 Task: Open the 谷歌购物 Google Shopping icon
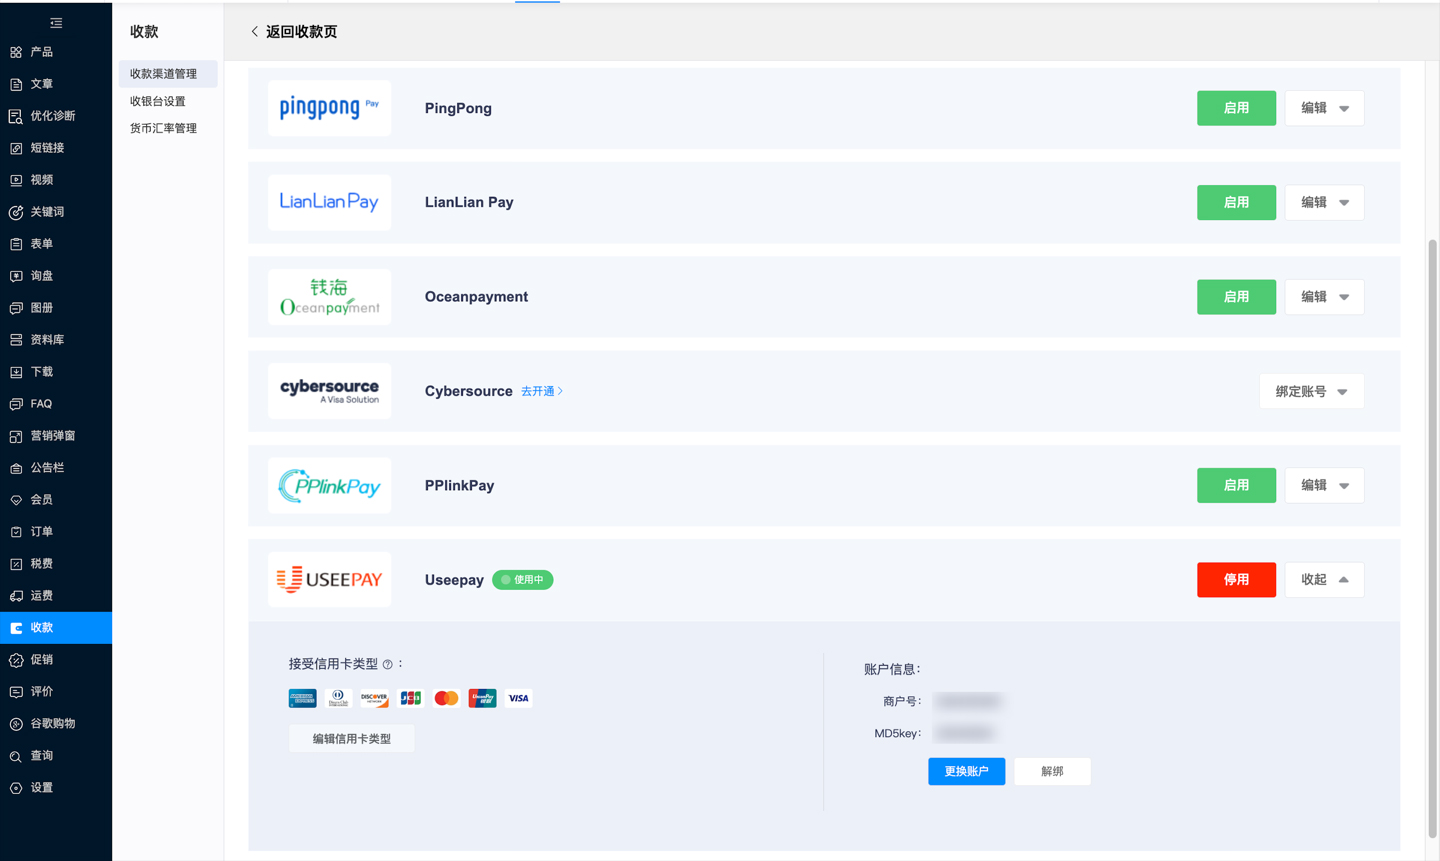pos(16,724)
